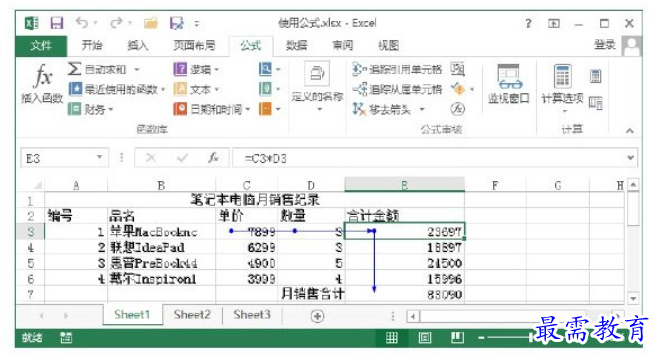The image size is (657, 360).
Task: Click vertical scrollbar down arrow
Action: point(633,298)
